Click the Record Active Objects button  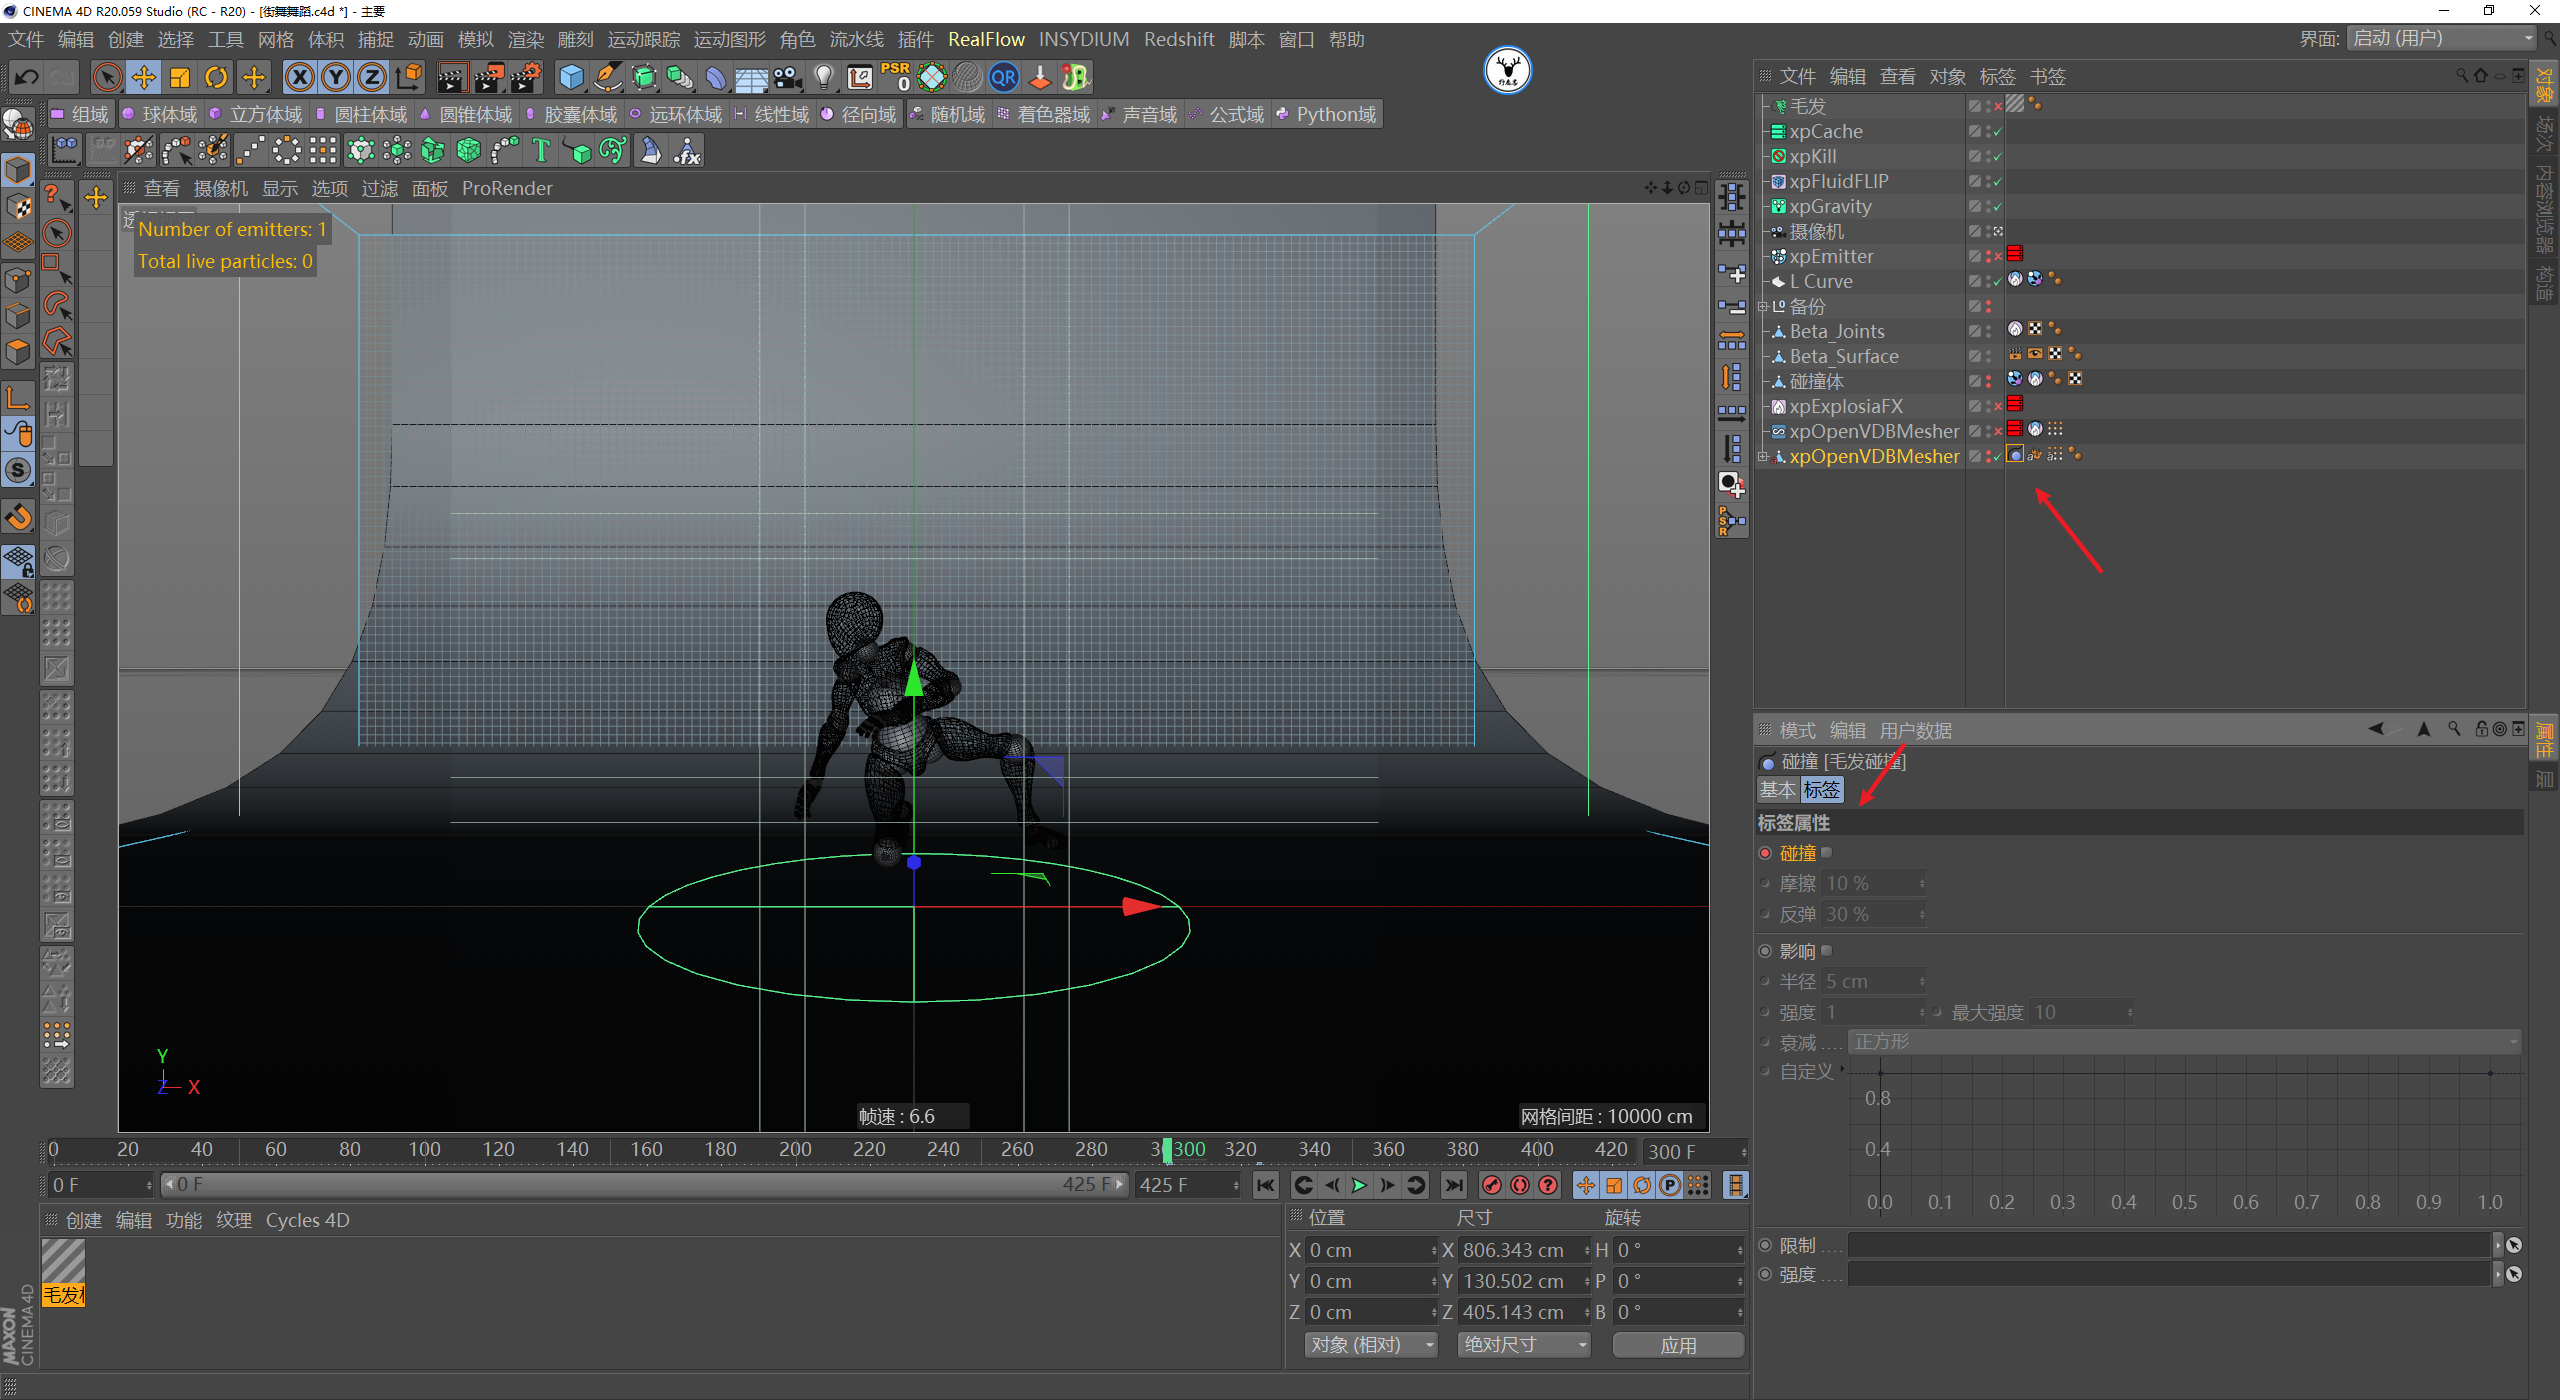click(1491, 1185)
